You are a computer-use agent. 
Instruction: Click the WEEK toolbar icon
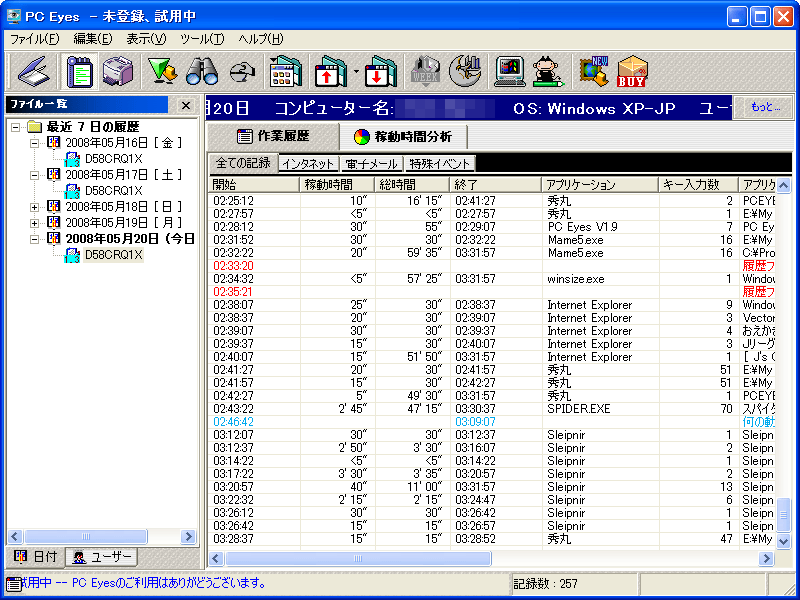(425, 71)
